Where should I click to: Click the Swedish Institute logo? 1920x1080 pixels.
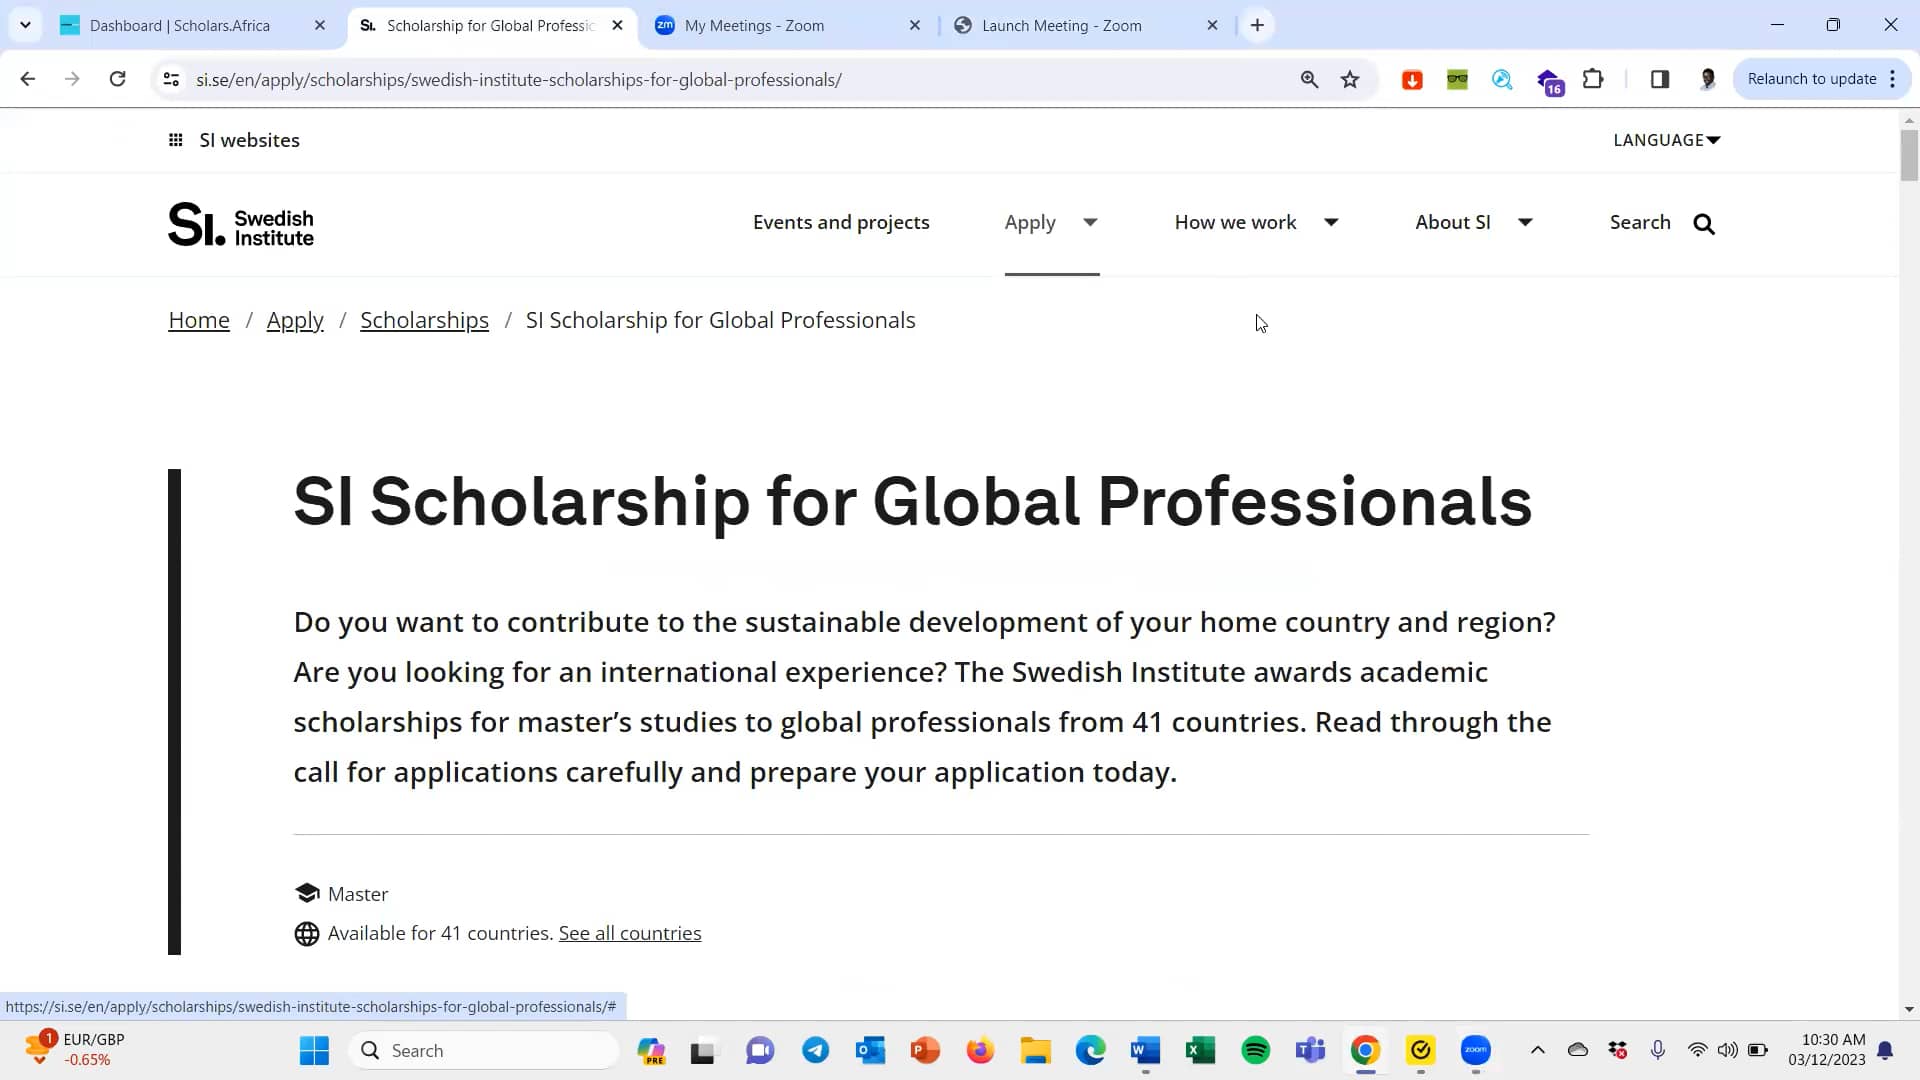pos(240,224)
